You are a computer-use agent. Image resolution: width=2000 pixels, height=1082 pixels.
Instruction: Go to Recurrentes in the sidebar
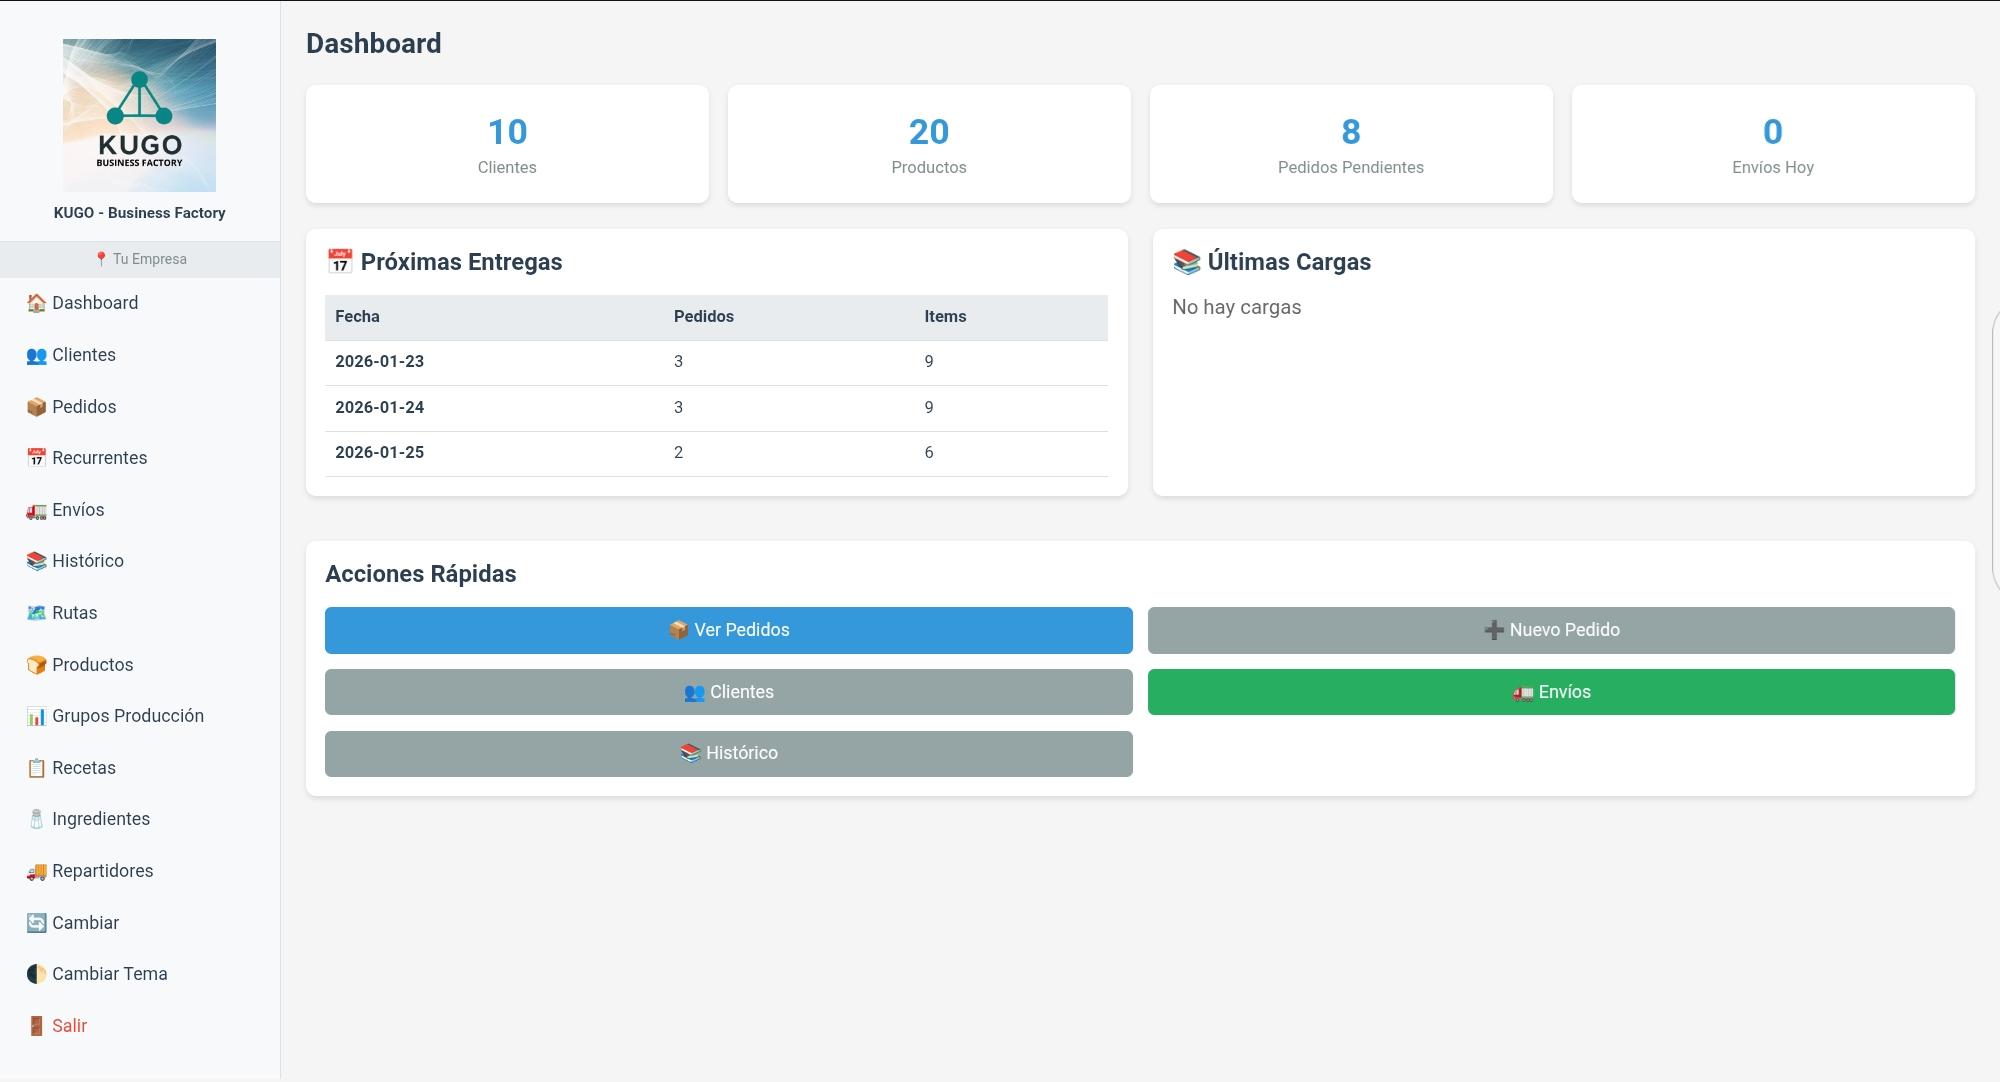[99, 458]
